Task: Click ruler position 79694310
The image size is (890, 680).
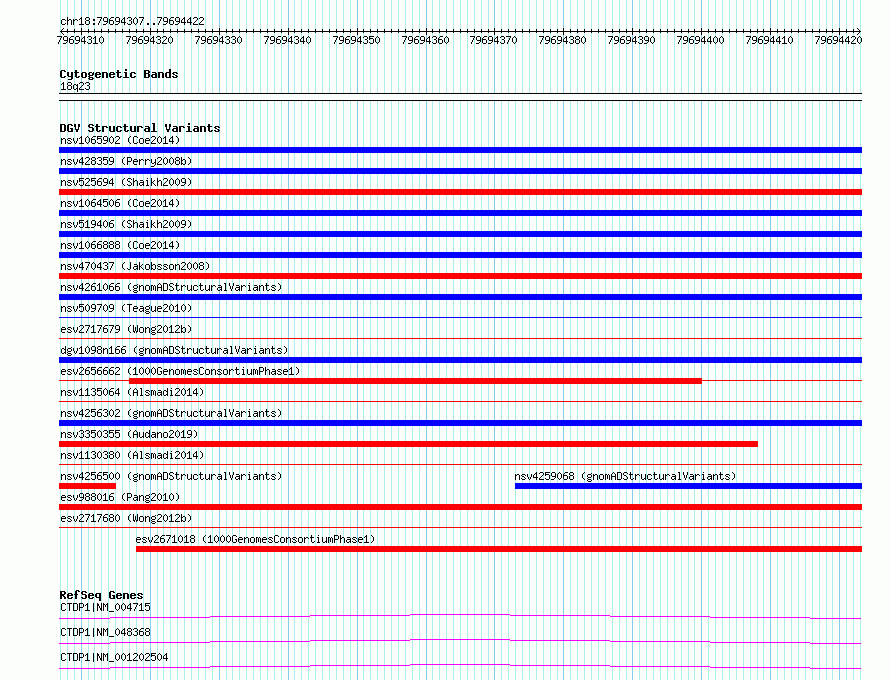Action: pos(81,40)
